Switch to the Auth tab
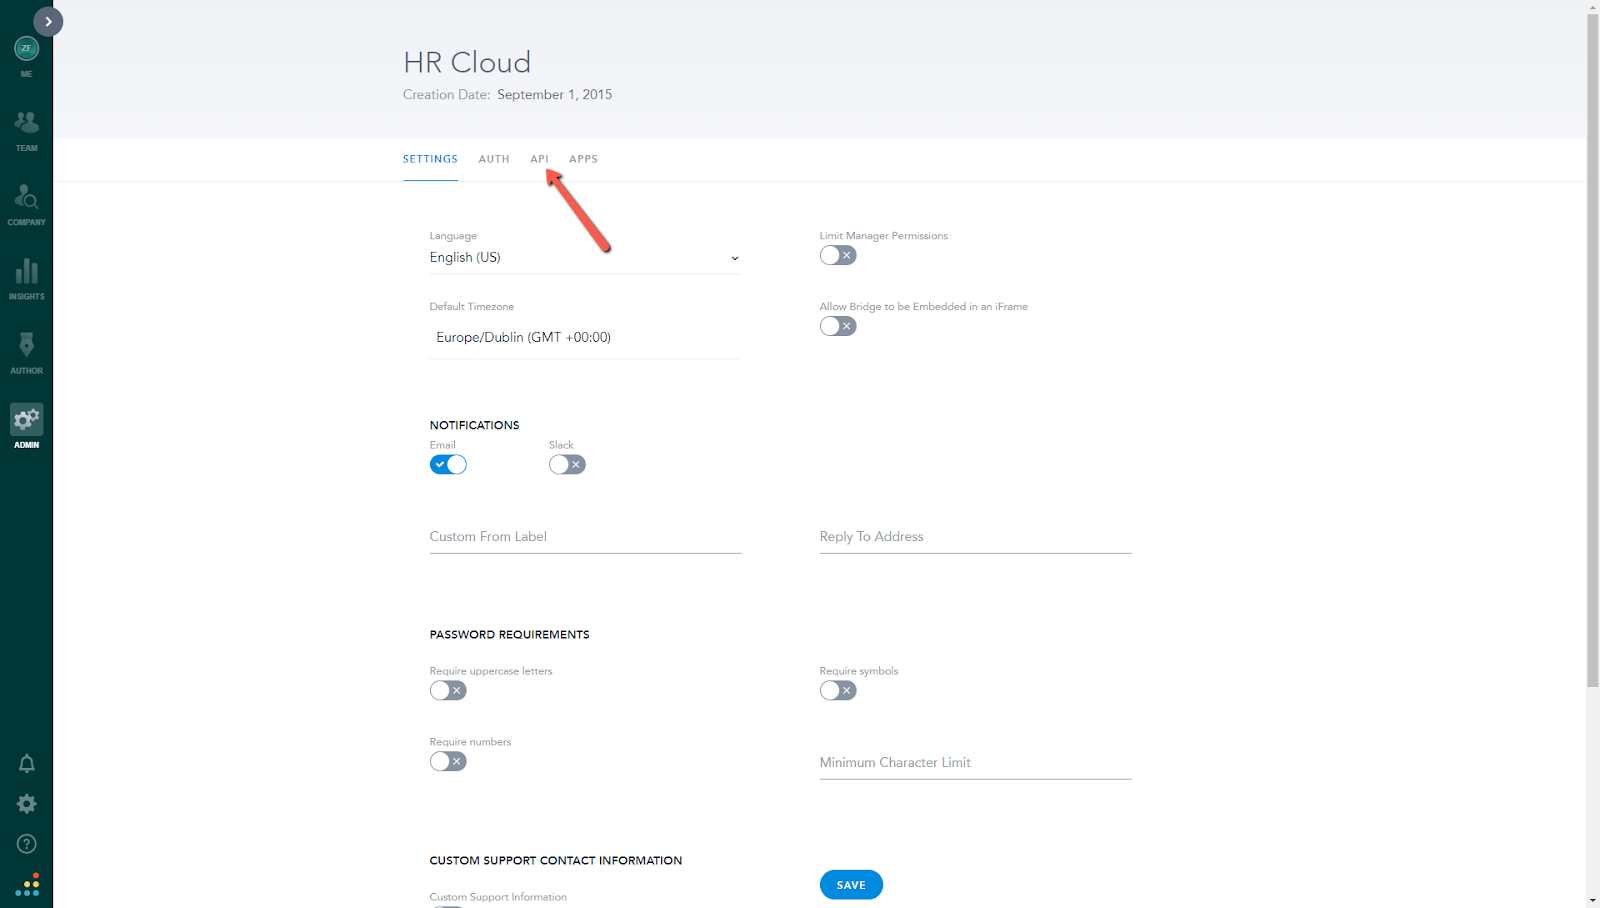 point(494,159)
